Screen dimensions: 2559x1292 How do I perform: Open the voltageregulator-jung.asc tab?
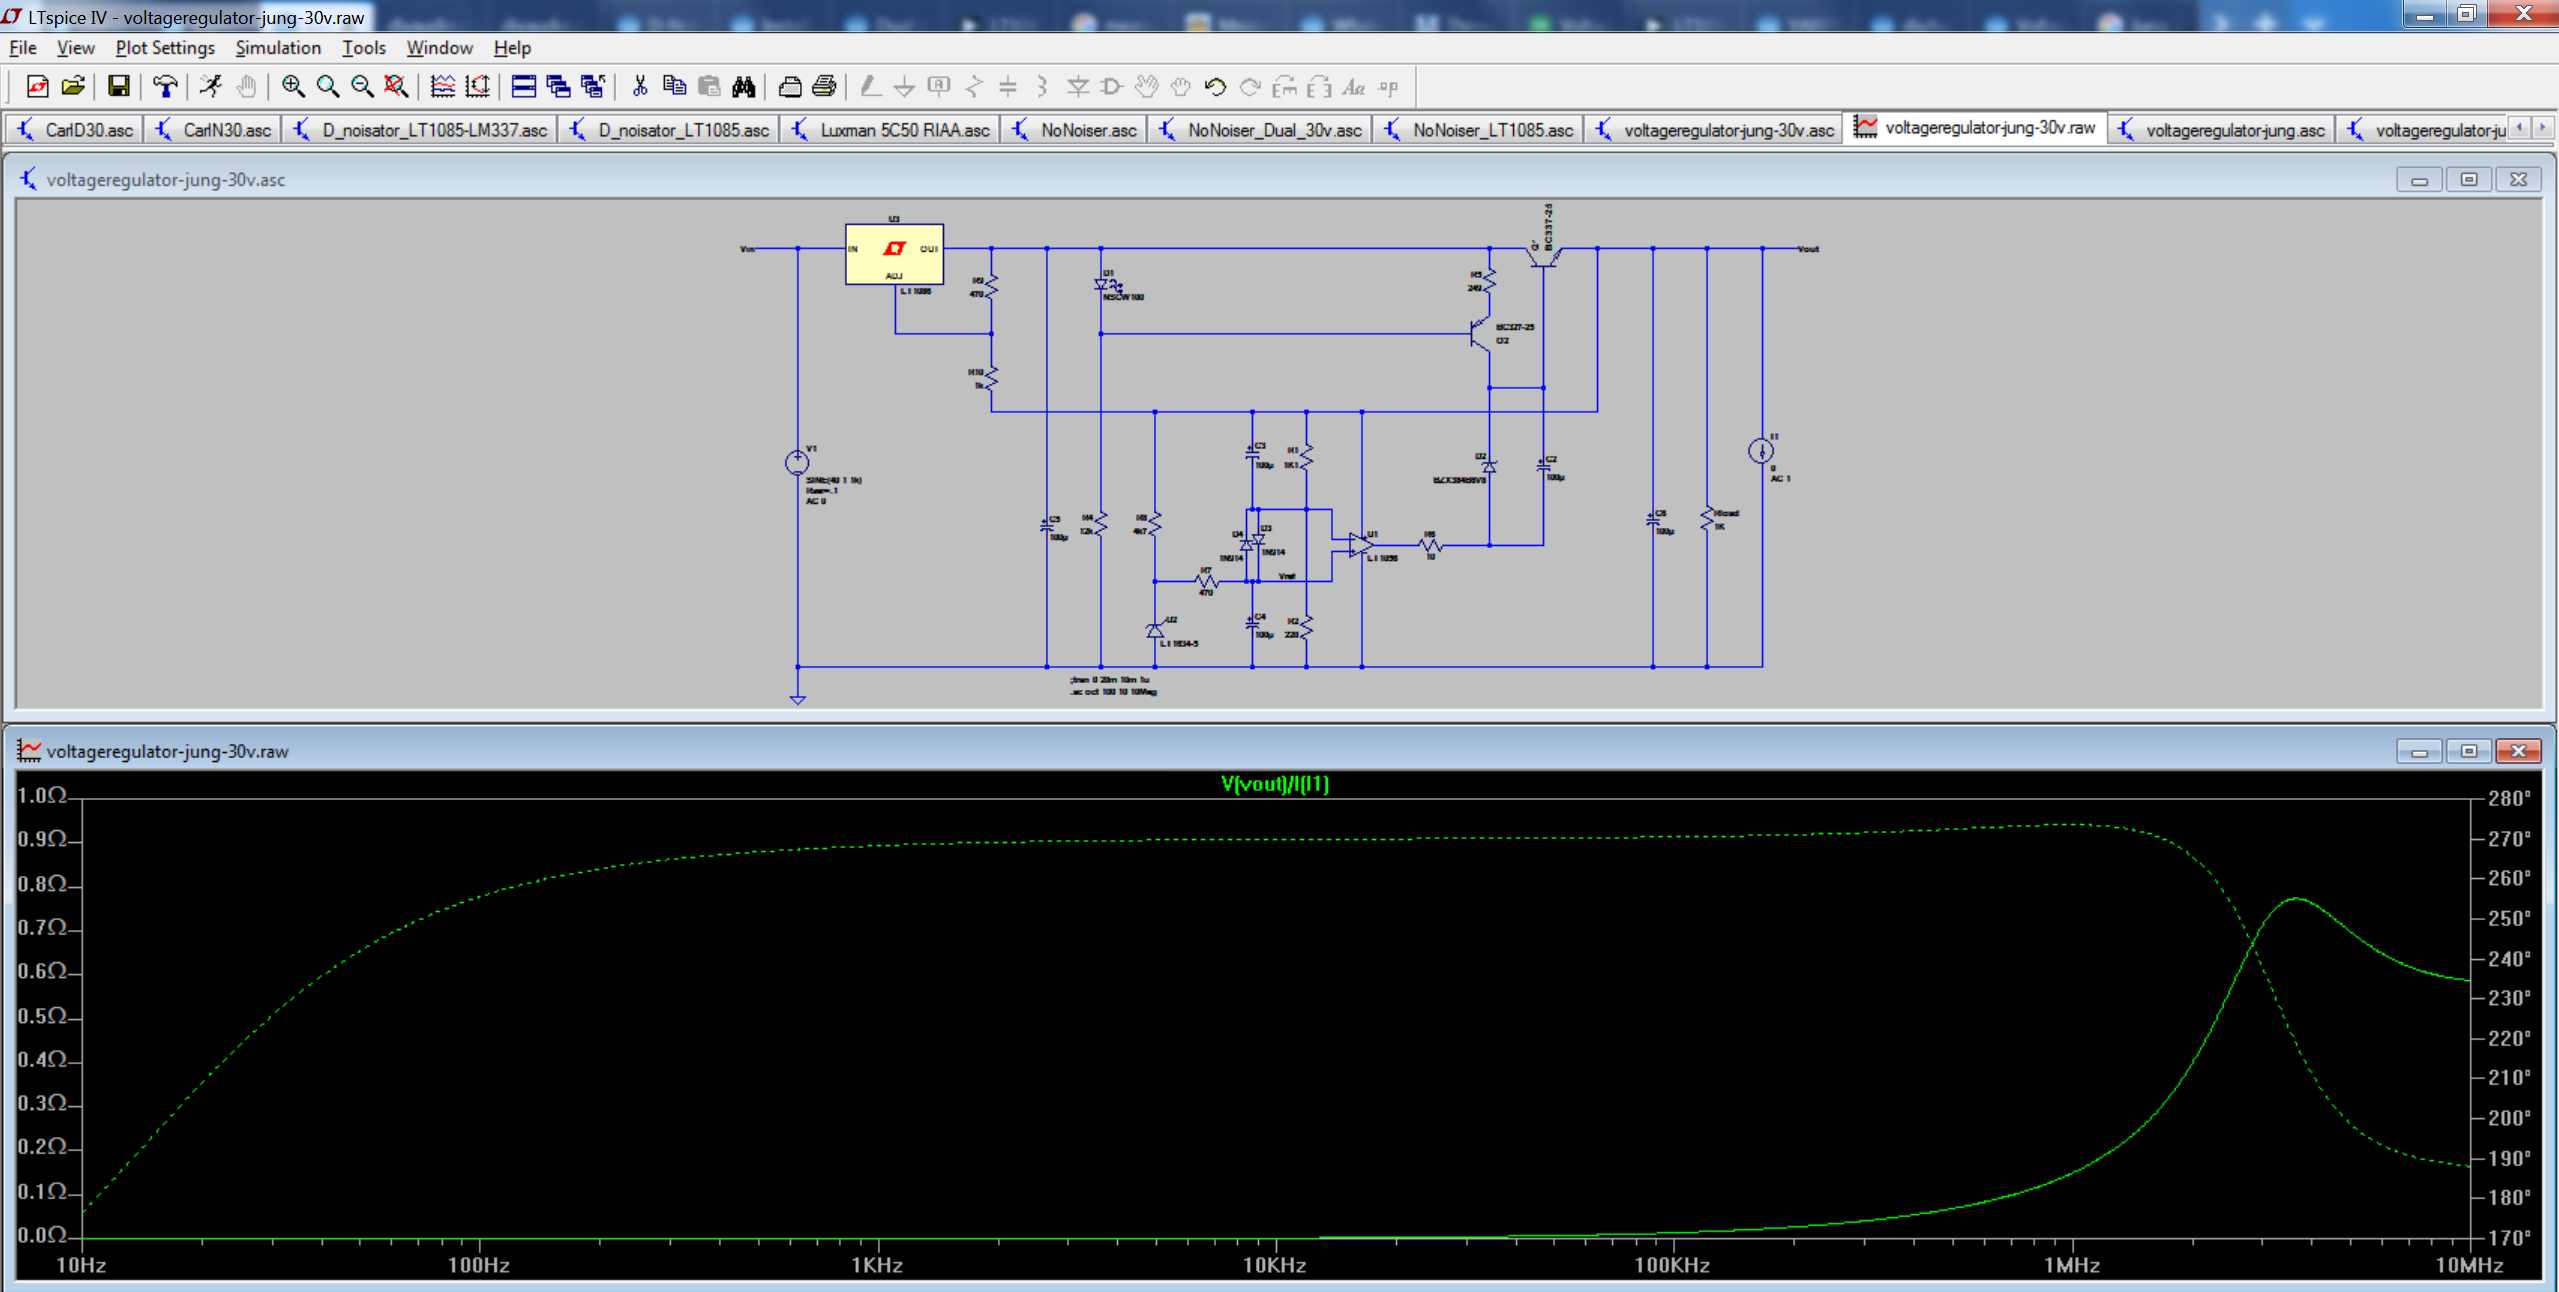(x=2220, y=130)
